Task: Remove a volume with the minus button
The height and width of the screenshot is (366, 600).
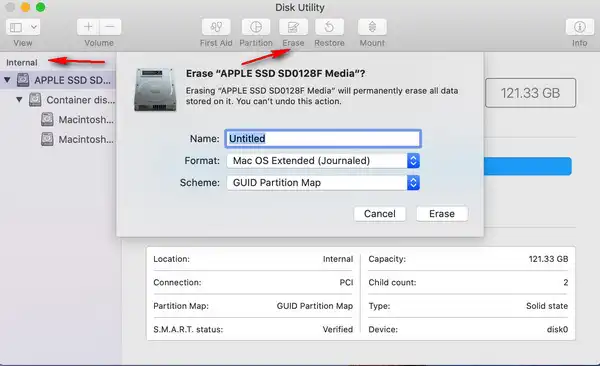Action: pyautogui.click(x=110, y=27)
